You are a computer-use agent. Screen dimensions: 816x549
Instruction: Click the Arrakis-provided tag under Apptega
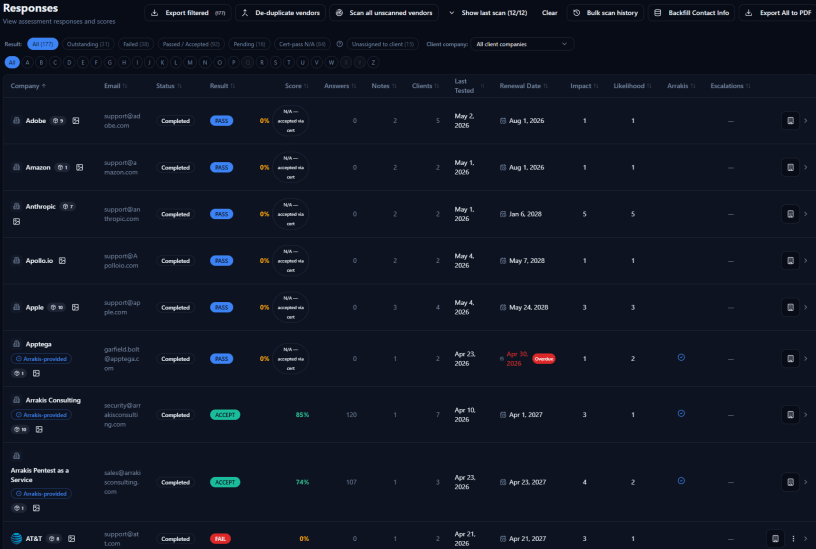(41, 359)
